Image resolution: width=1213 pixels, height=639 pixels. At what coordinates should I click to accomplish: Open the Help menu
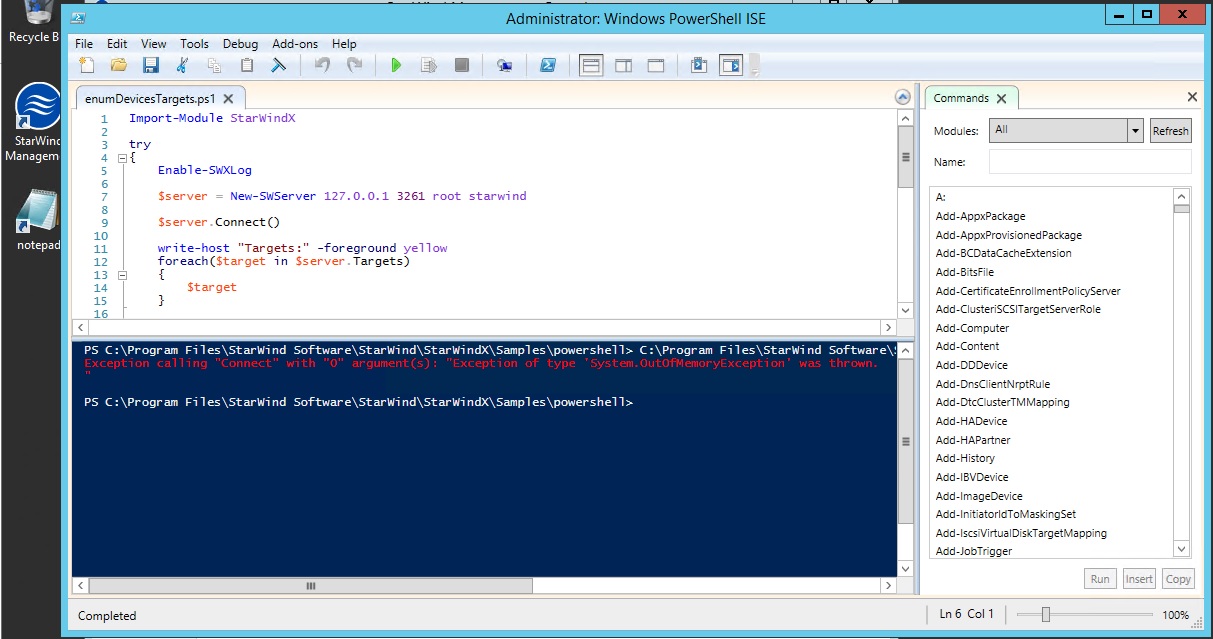pyautogui.click(x=344, y=44)
